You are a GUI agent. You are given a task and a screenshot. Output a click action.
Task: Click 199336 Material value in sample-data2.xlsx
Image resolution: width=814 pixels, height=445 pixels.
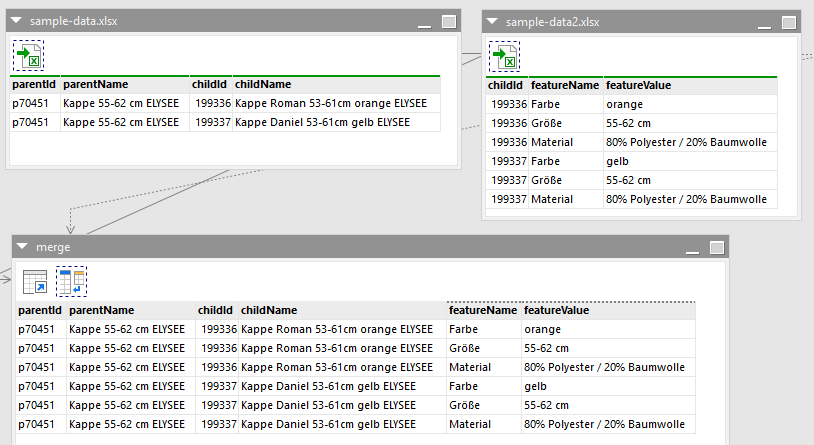[690, 142]
